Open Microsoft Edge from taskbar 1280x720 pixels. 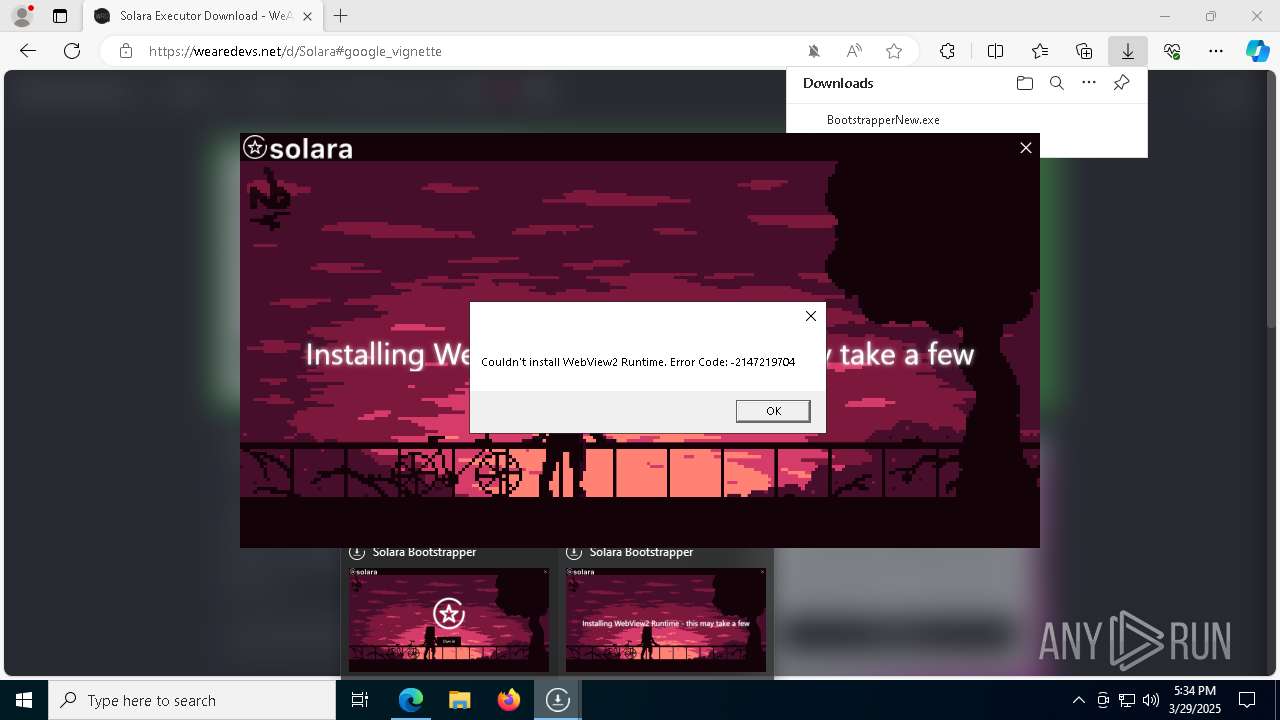411,700
